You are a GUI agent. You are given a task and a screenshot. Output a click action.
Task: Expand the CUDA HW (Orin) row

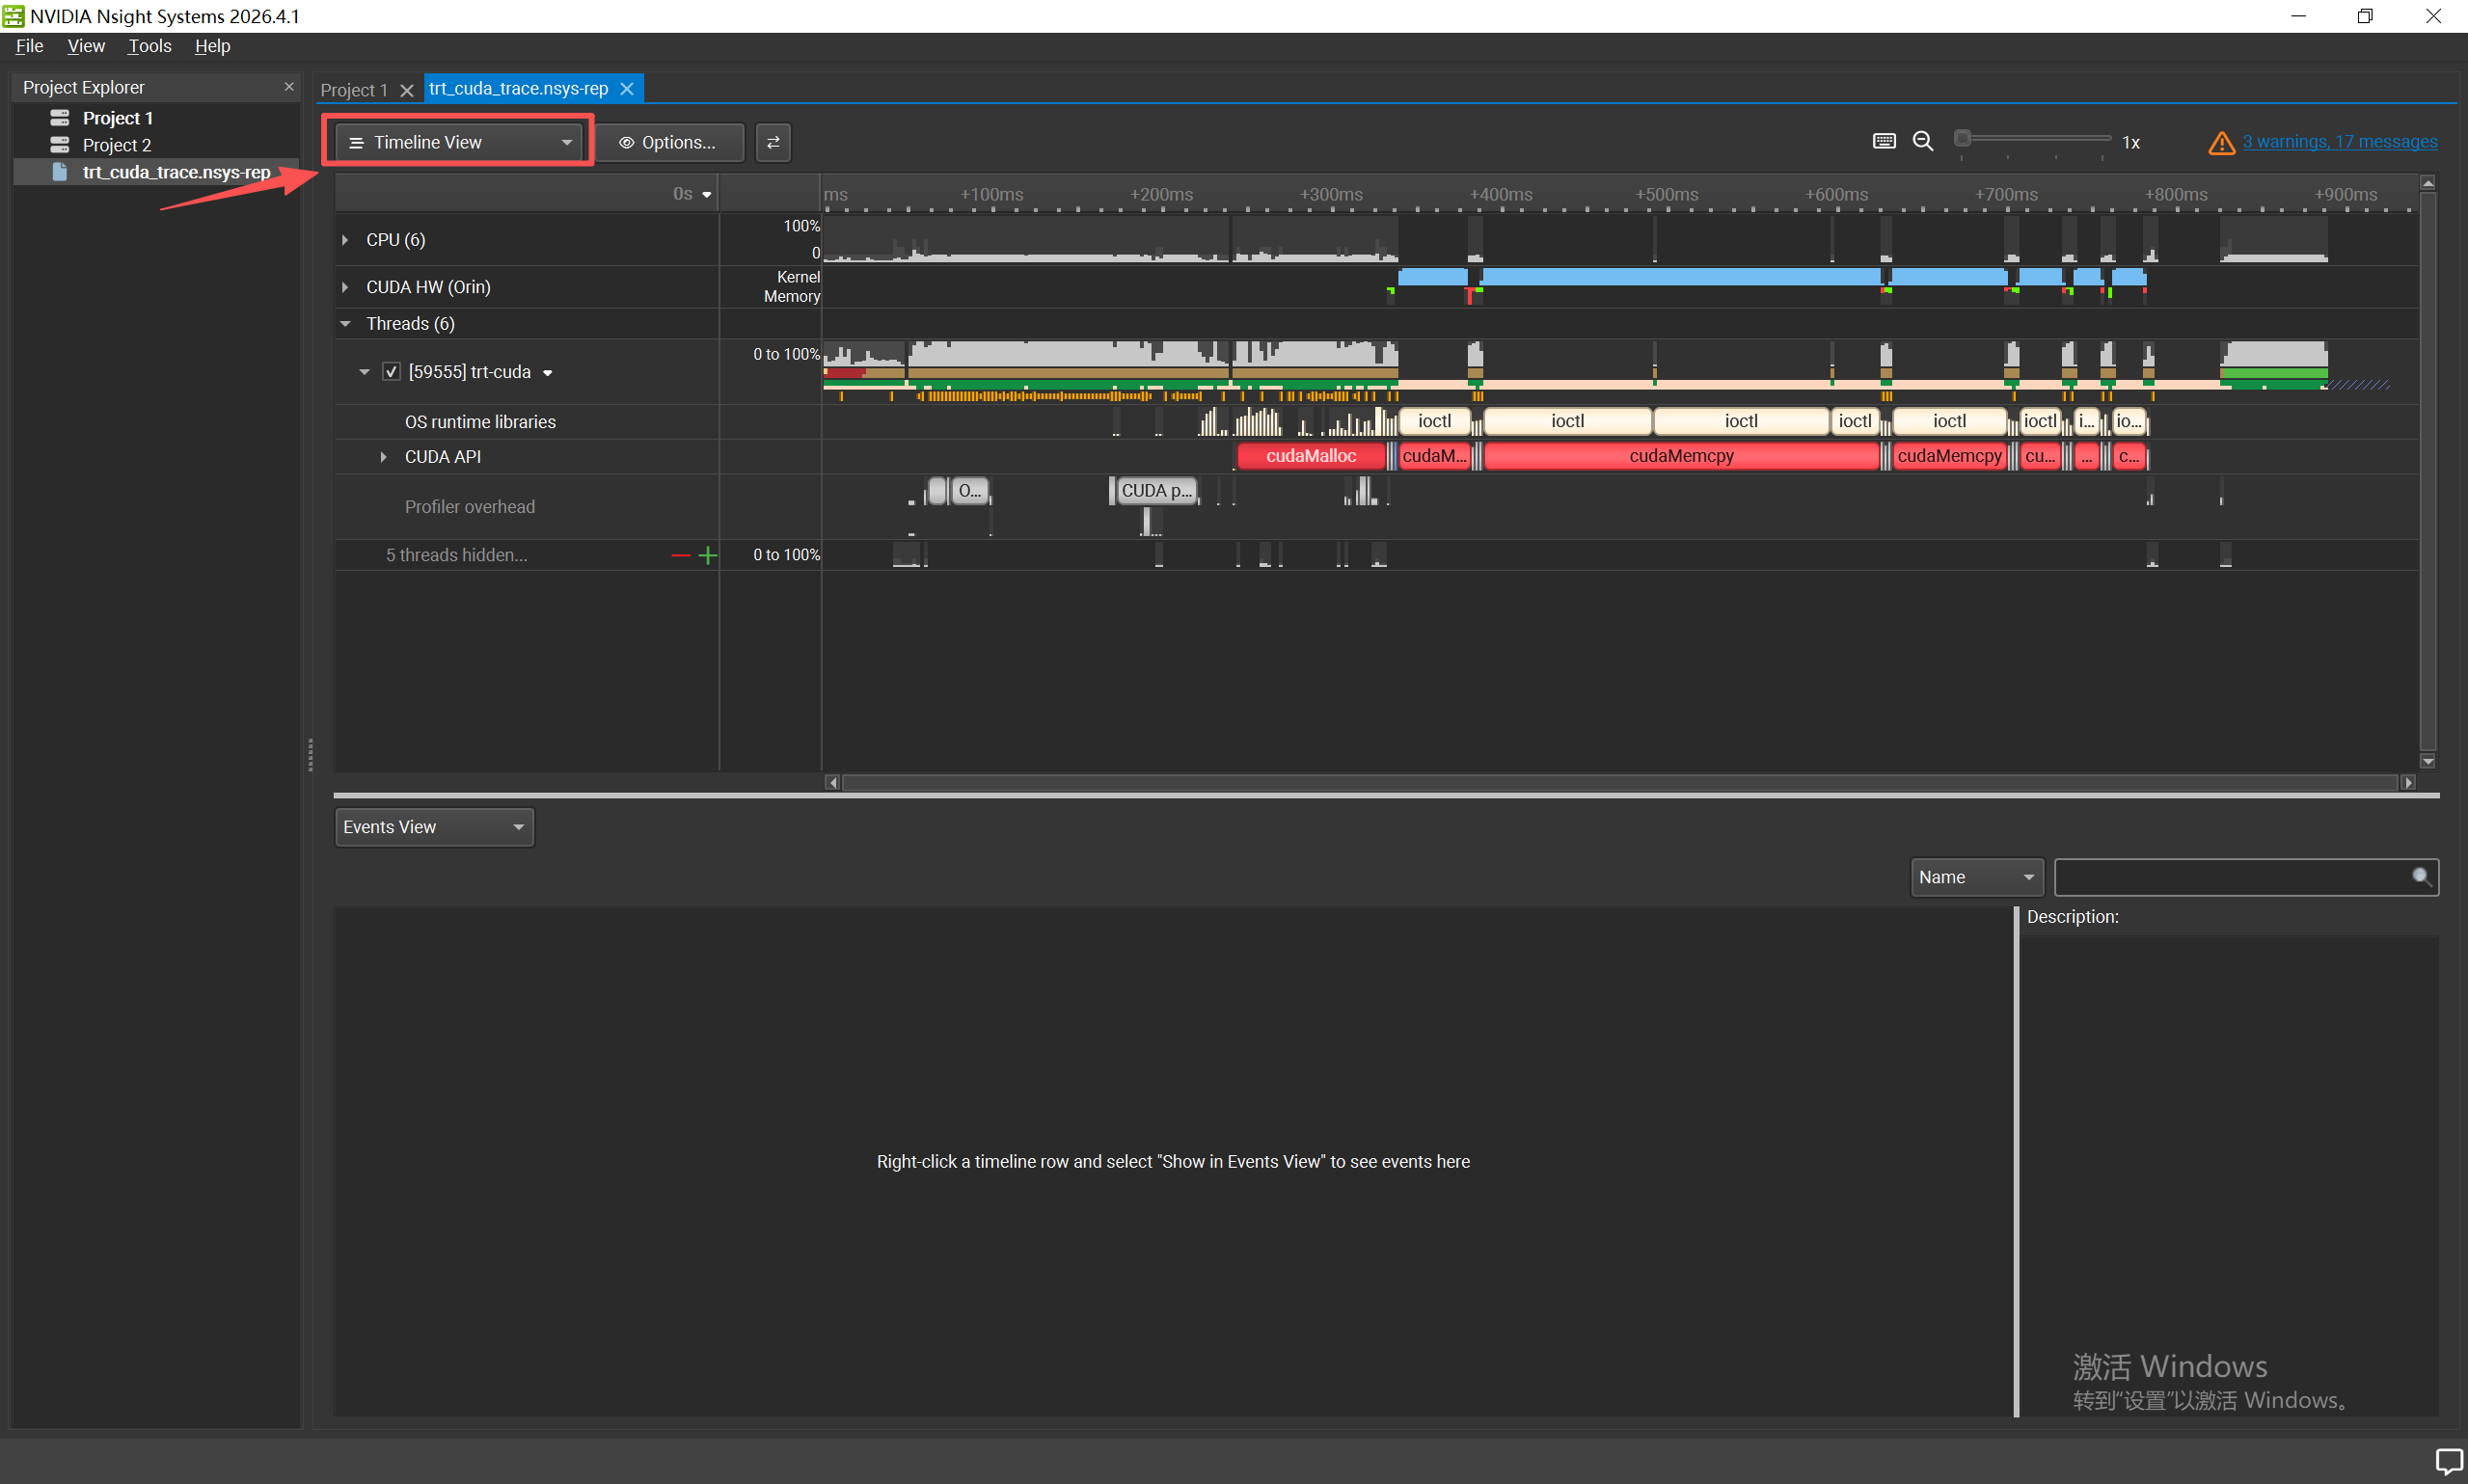point(345,287)
